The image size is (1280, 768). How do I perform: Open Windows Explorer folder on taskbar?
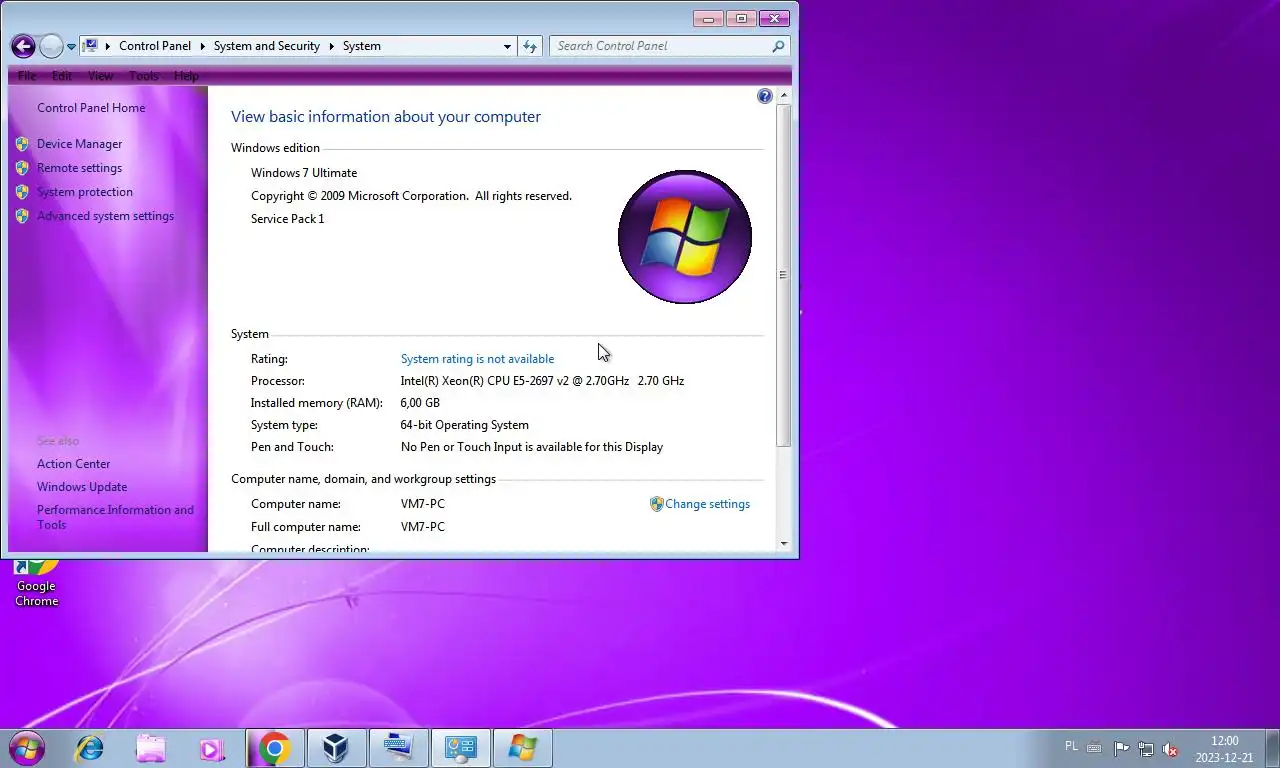tap(151, 748)
